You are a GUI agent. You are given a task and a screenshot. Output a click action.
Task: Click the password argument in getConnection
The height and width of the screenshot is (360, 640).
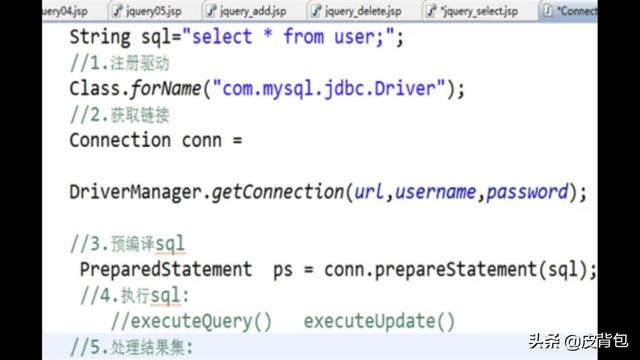click(527, 193)
